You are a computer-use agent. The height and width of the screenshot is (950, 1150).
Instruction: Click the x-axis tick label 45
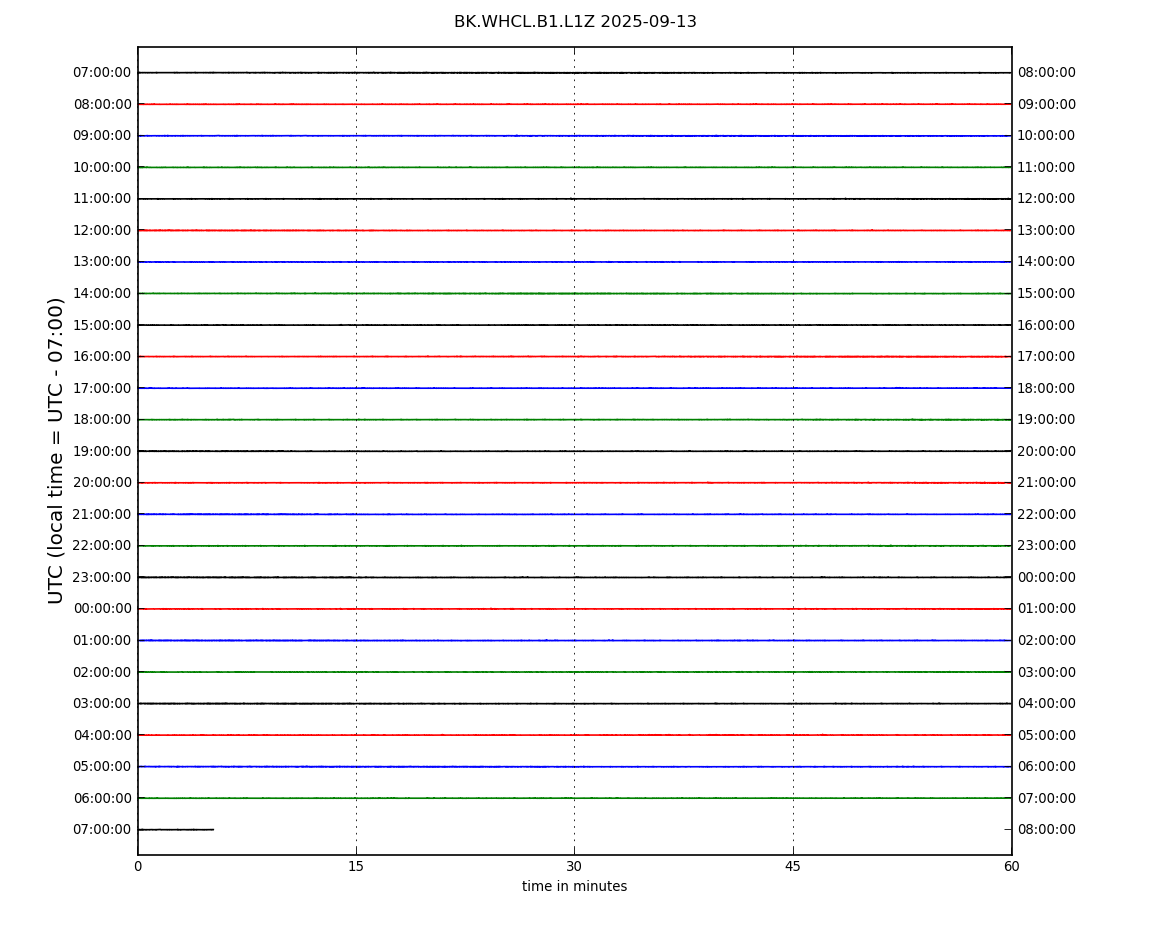click(x=793, y=866)
